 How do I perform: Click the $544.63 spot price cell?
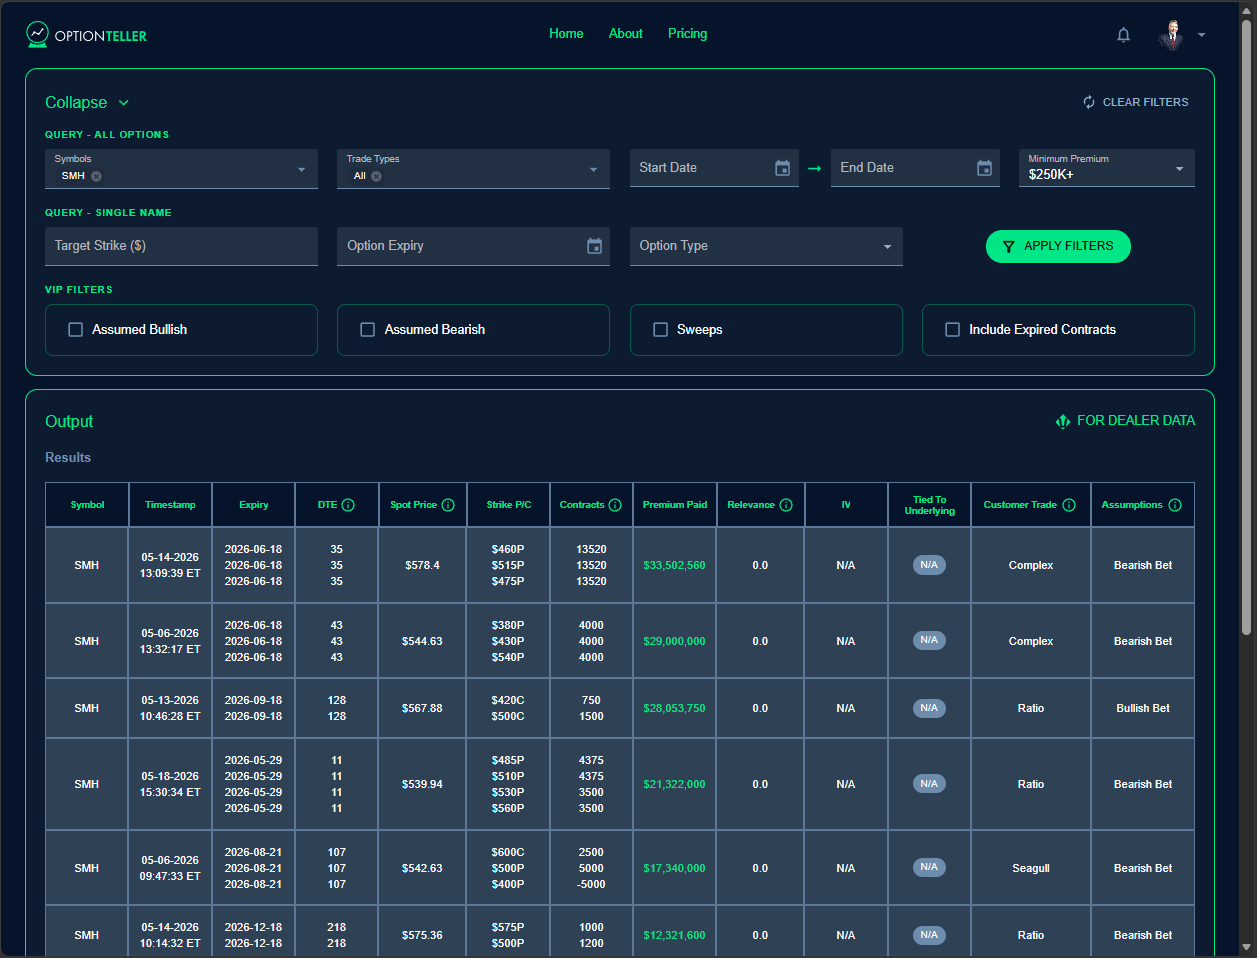[x=422, y=642]
